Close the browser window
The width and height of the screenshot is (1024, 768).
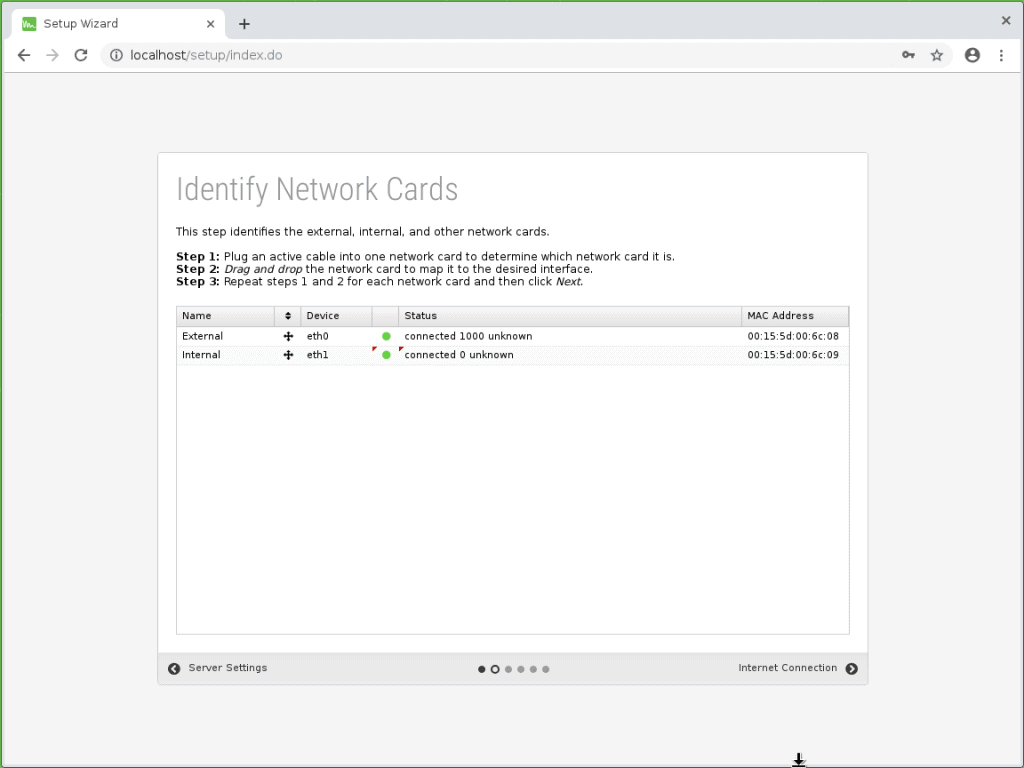pyautogui.click(x=1006, y=21)
